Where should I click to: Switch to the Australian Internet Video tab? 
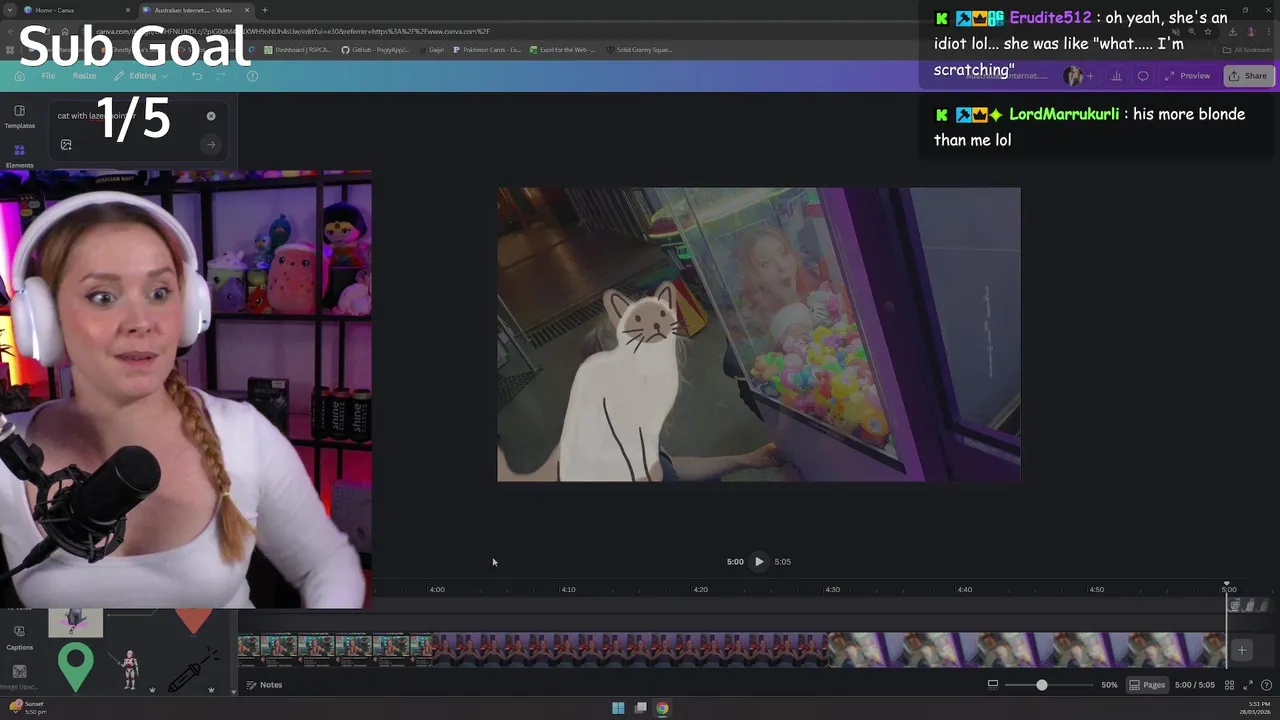(195, 10)
